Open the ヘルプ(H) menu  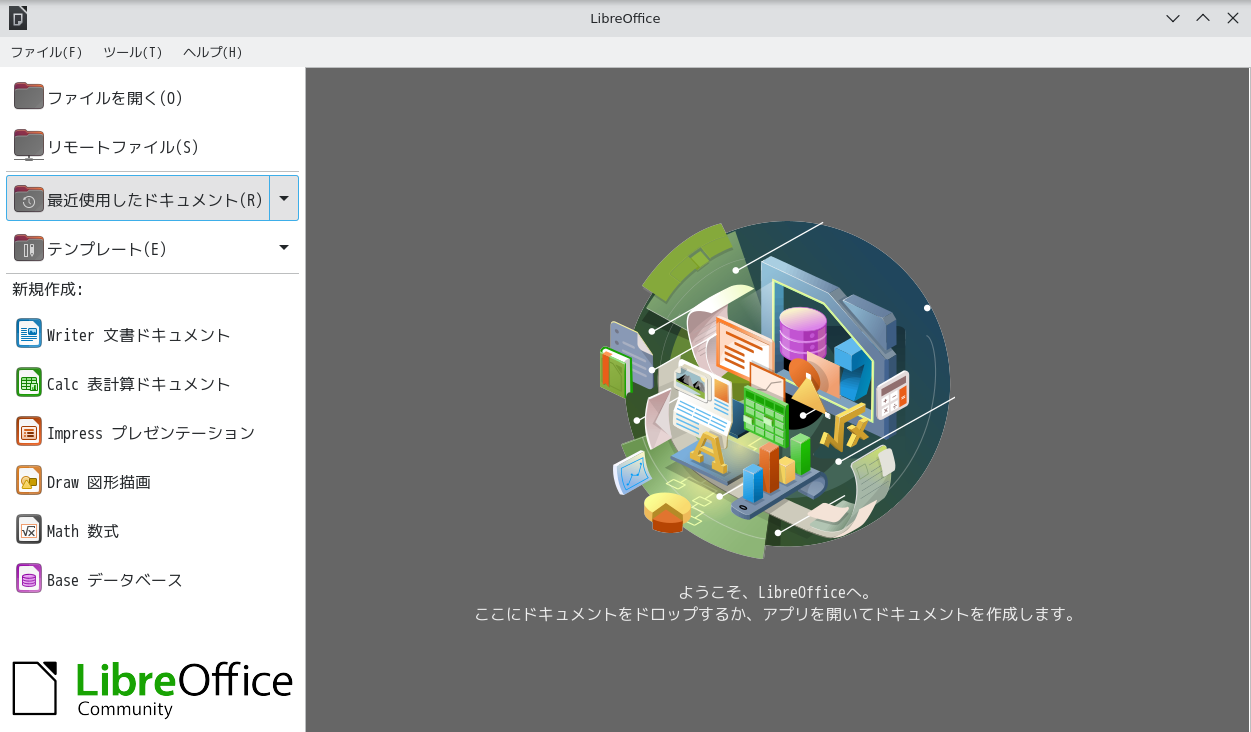point(212,52)
